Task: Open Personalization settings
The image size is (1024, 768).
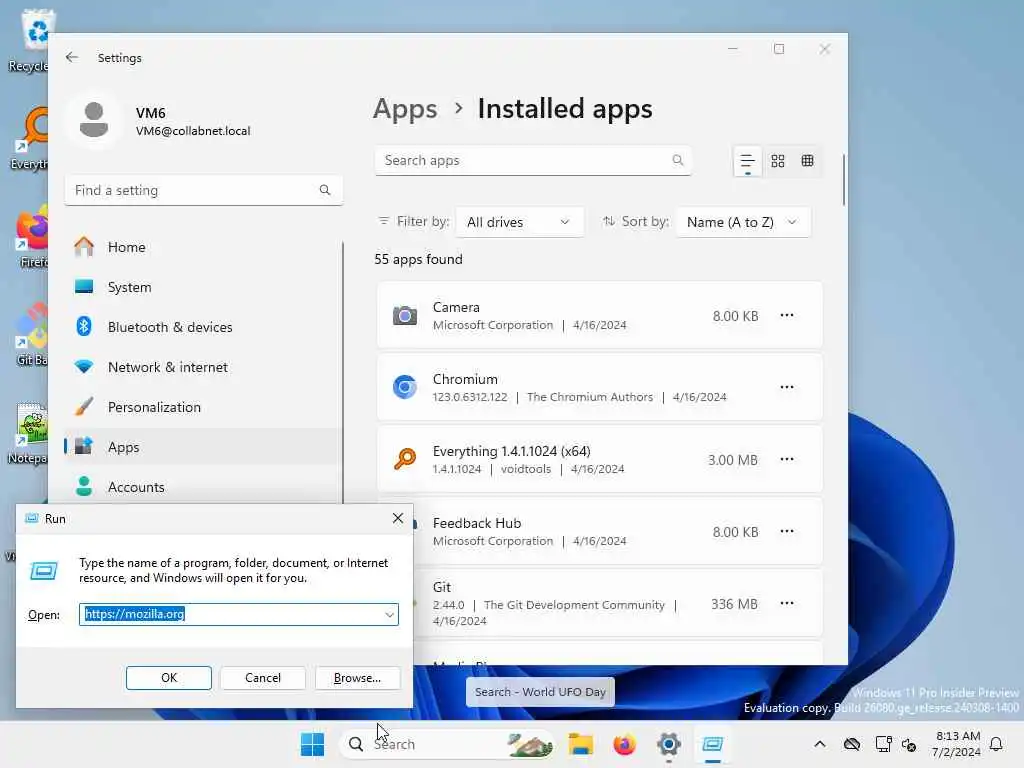Action: (203, 407)
